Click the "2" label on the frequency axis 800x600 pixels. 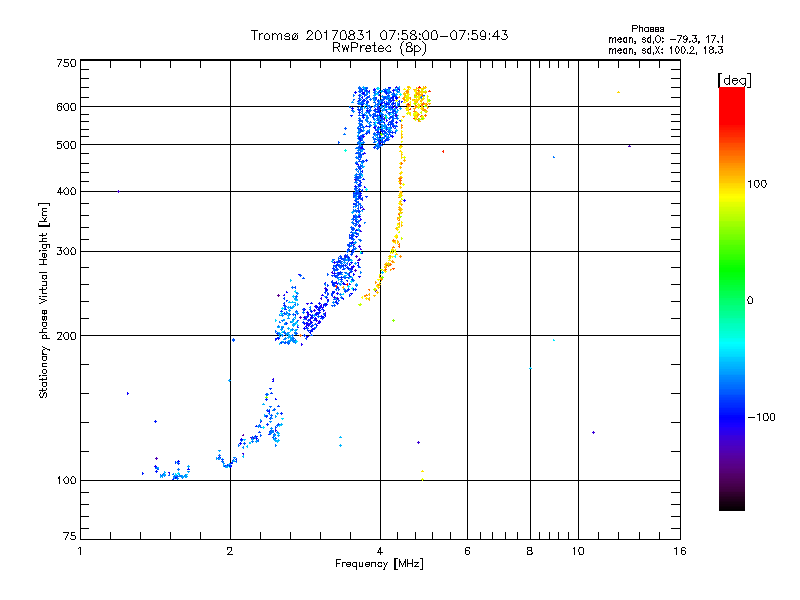click(x=230, y=551)
